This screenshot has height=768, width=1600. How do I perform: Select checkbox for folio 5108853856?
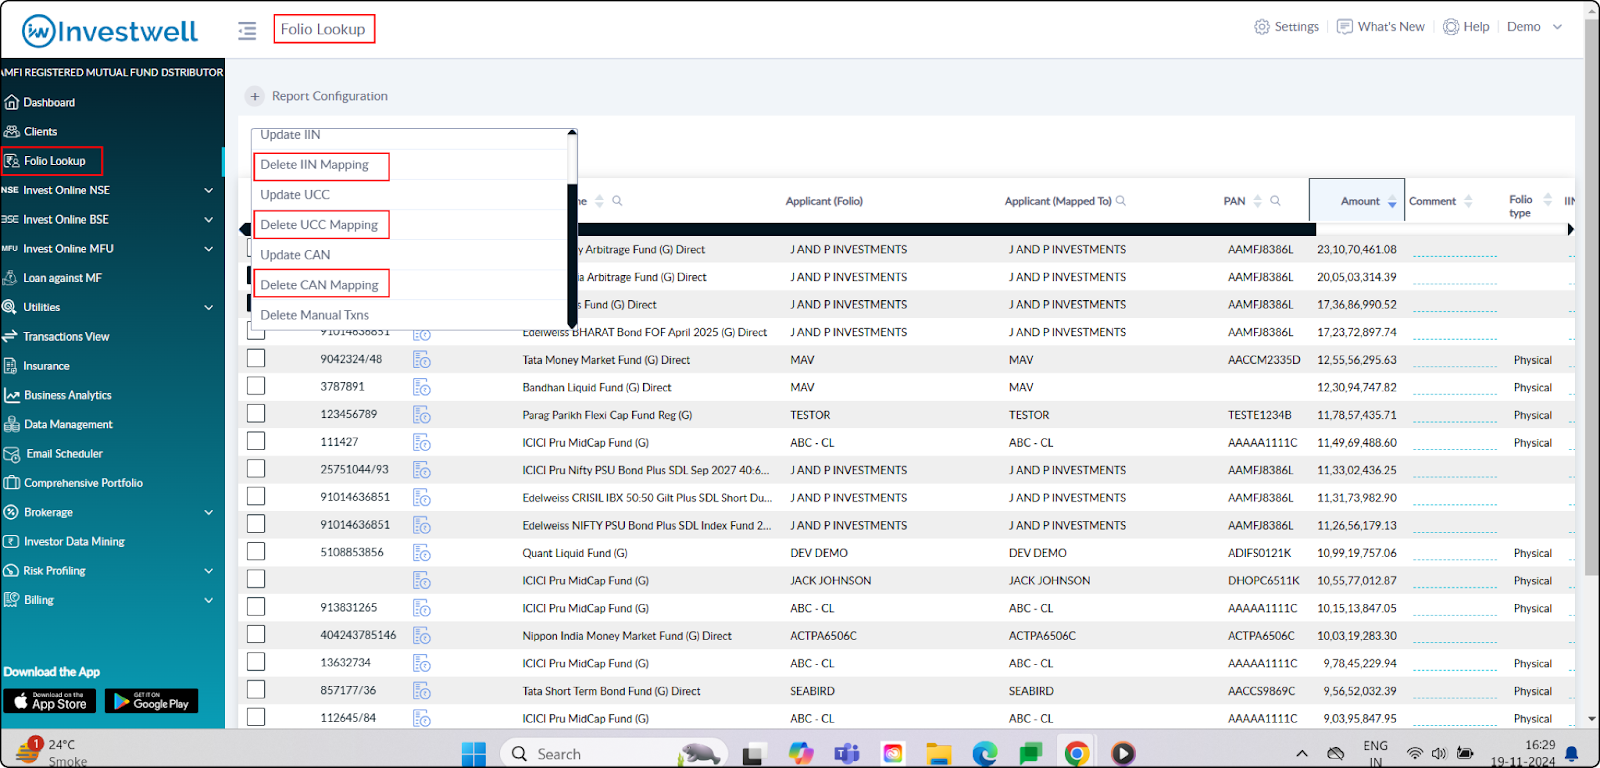point(256,551)
